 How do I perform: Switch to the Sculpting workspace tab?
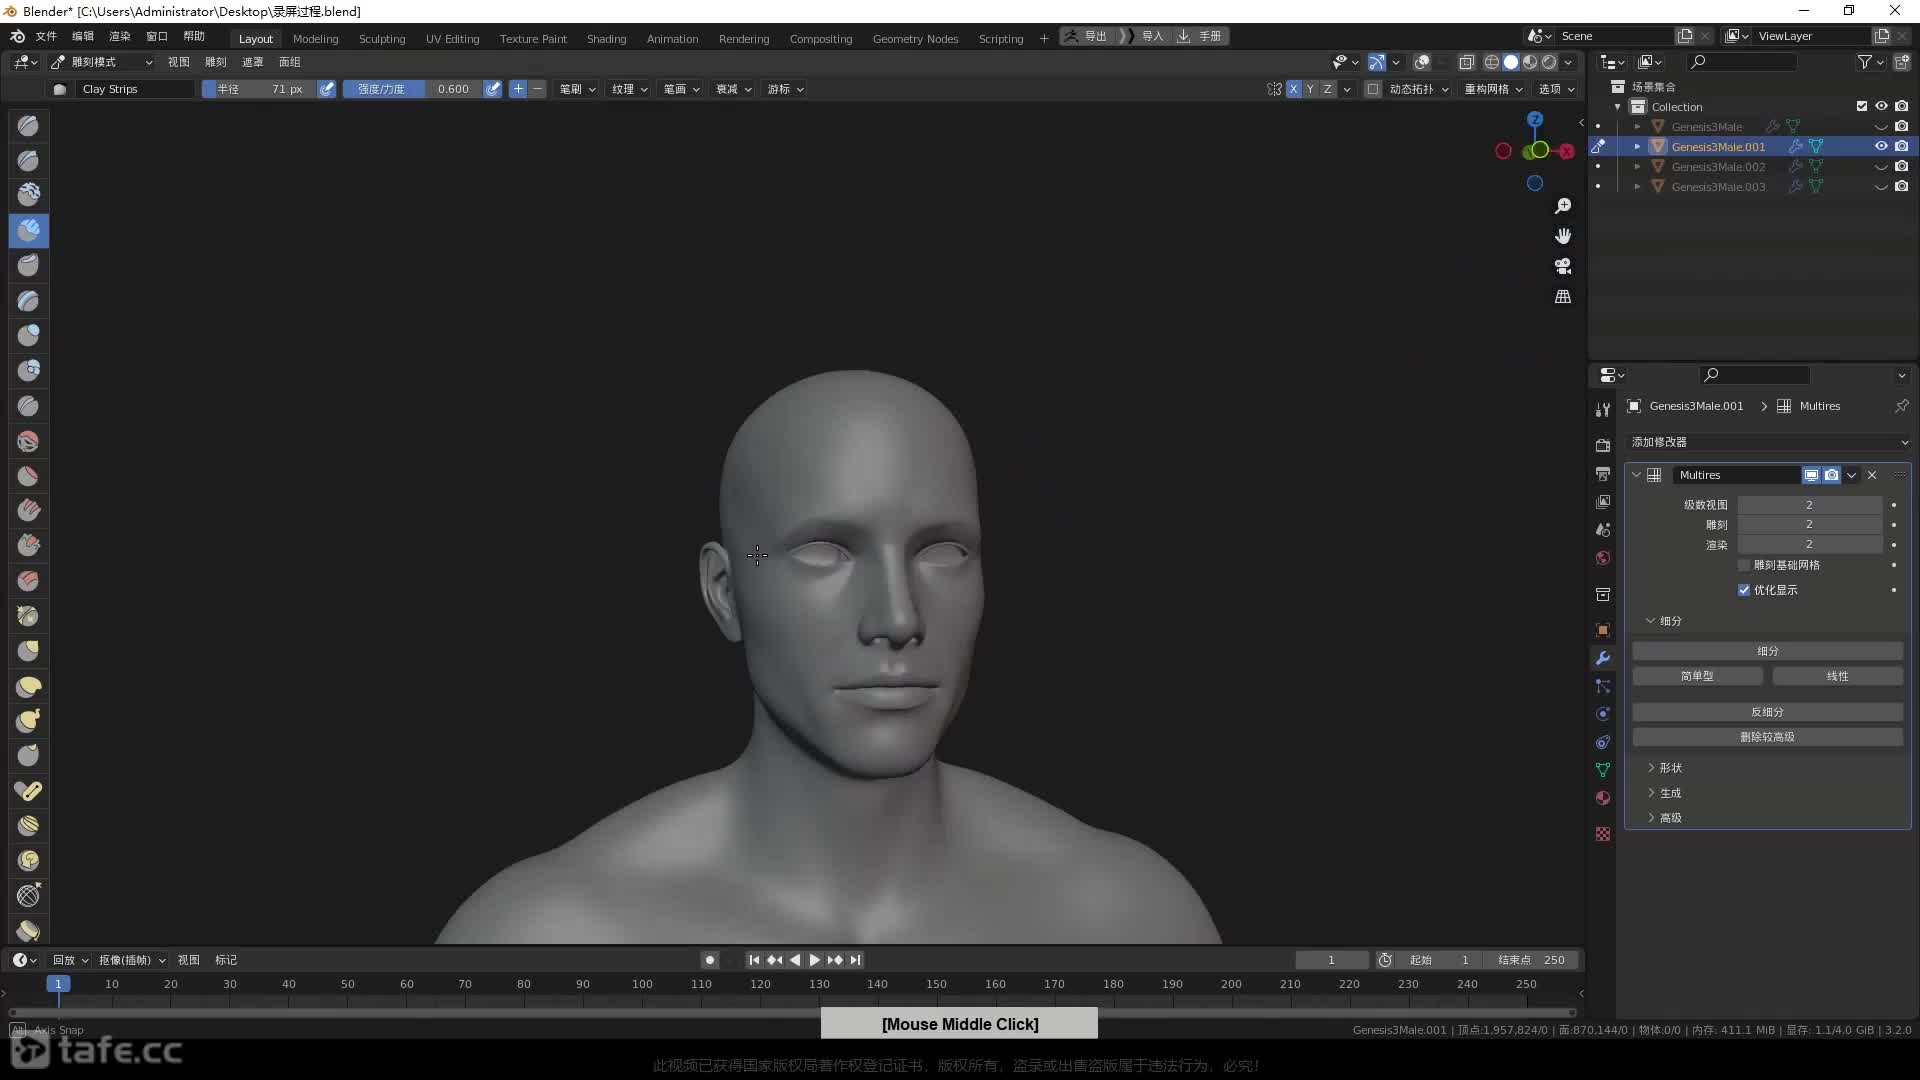tap(382, 38)
